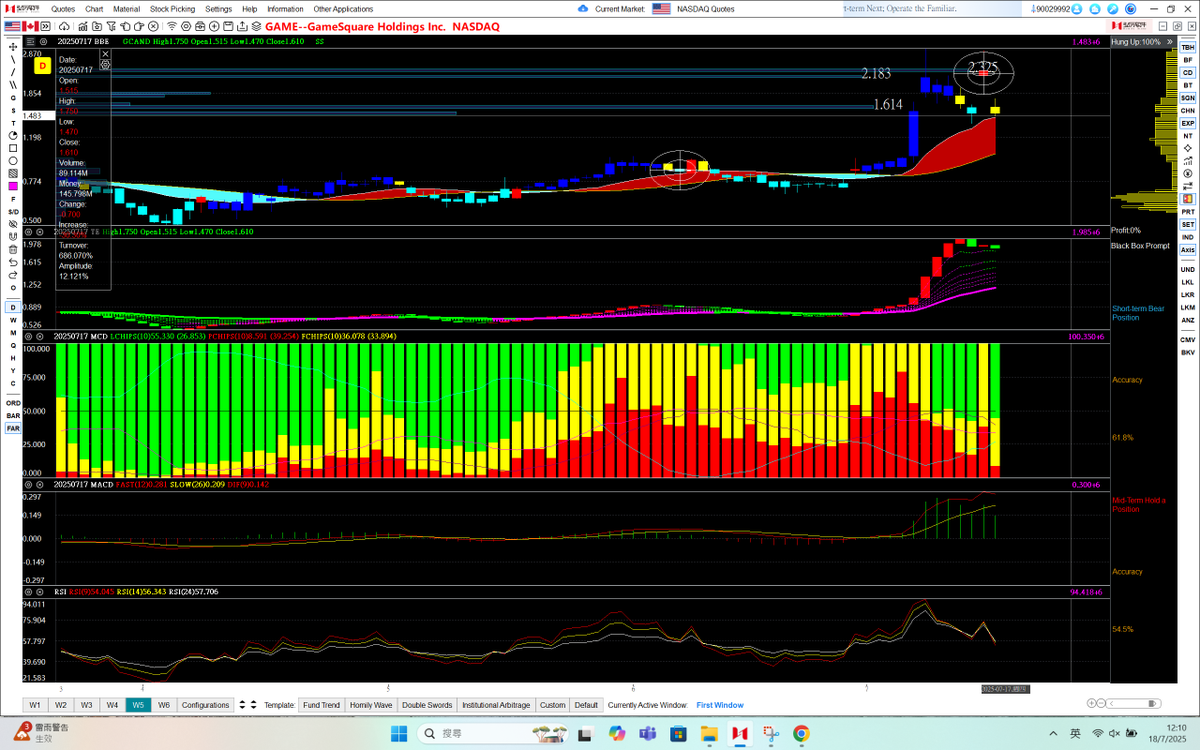Open the data info panel settings gear
The height and width of the screenshot is (750, 1200).
tap(105, 65)
